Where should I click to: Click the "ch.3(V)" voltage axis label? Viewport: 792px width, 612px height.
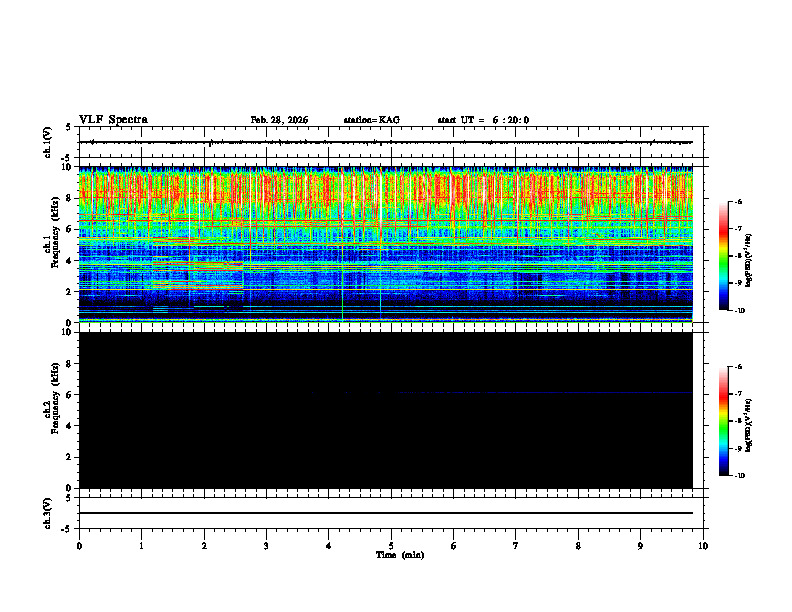(47, 513)
